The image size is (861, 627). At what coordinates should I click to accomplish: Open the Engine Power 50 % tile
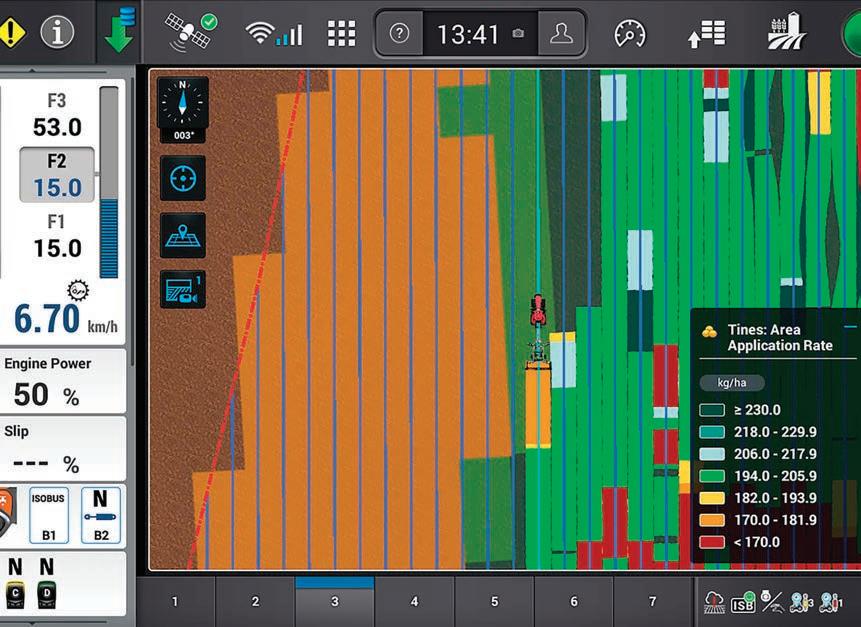(x=63, y=382)
